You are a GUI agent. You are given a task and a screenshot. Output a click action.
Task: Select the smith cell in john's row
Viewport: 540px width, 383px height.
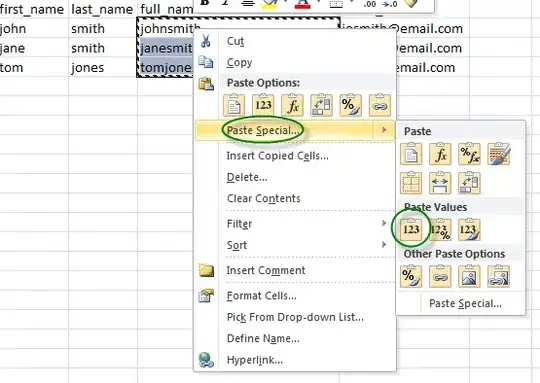[x=103, y=28]
